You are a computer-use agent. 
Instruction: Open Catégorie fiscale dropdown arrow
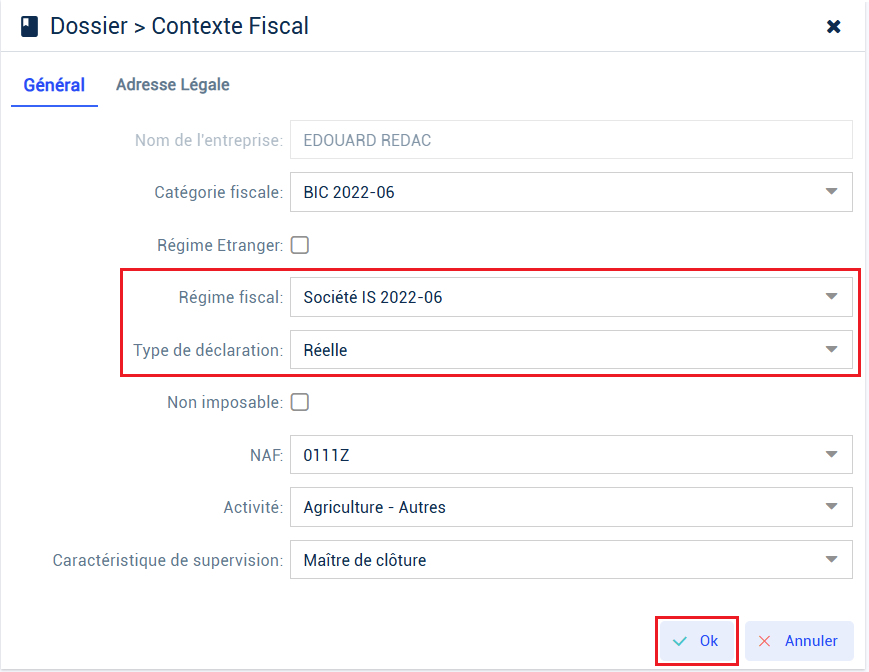coord(831,192)
